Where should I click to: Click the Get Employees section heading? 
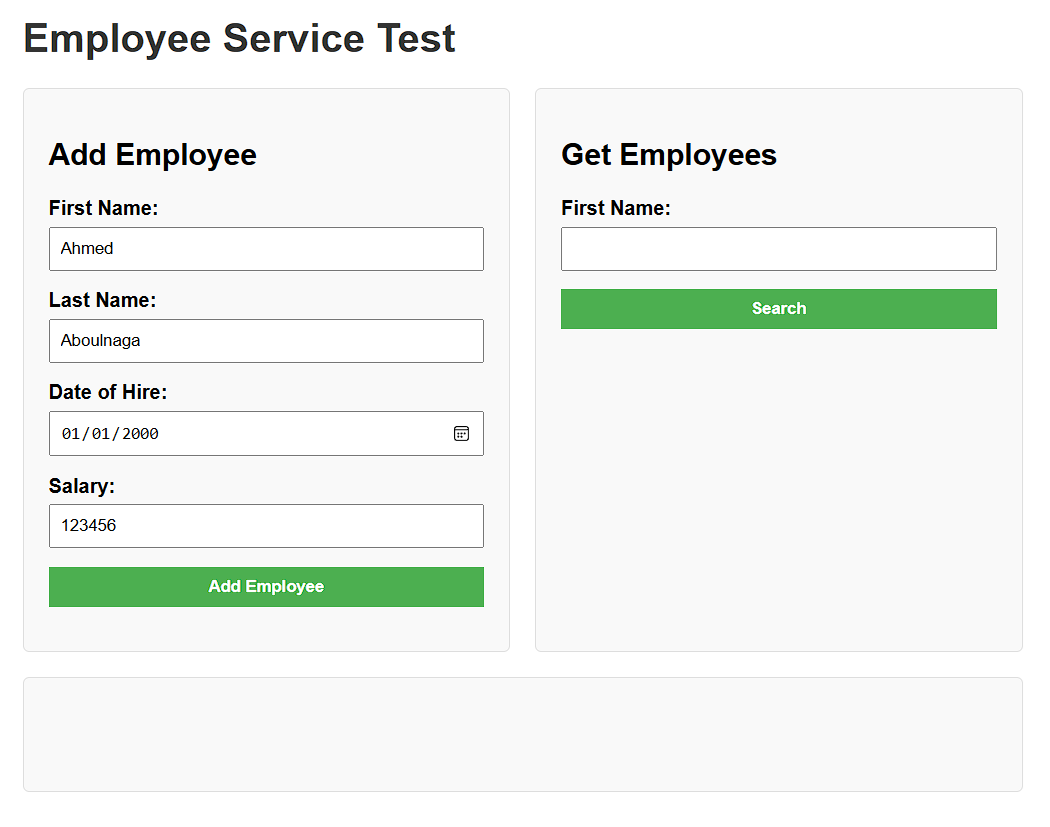coord(669,155)
